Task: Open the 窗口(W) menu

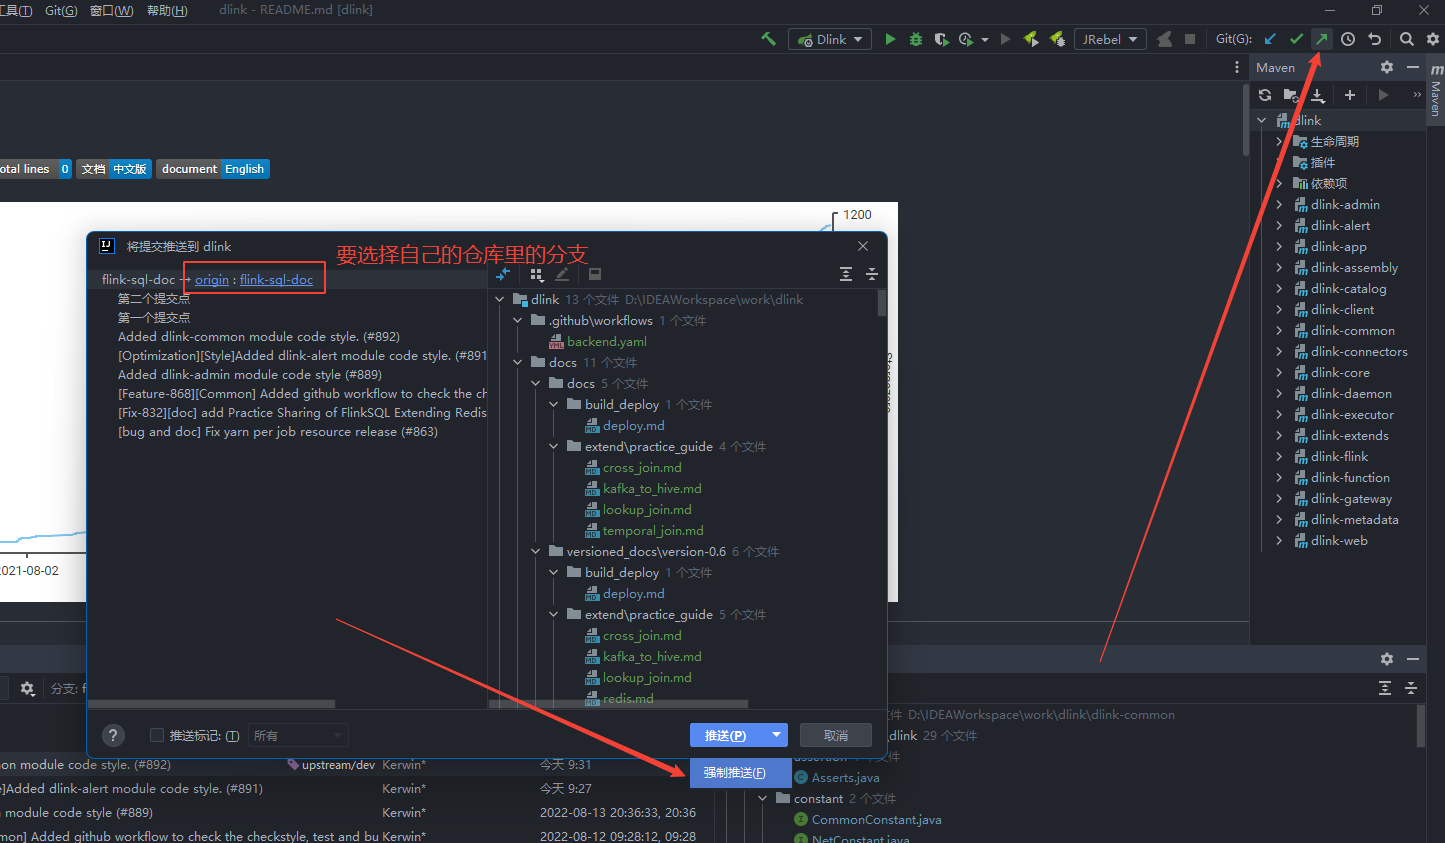Action: click(x=111, y=10)
